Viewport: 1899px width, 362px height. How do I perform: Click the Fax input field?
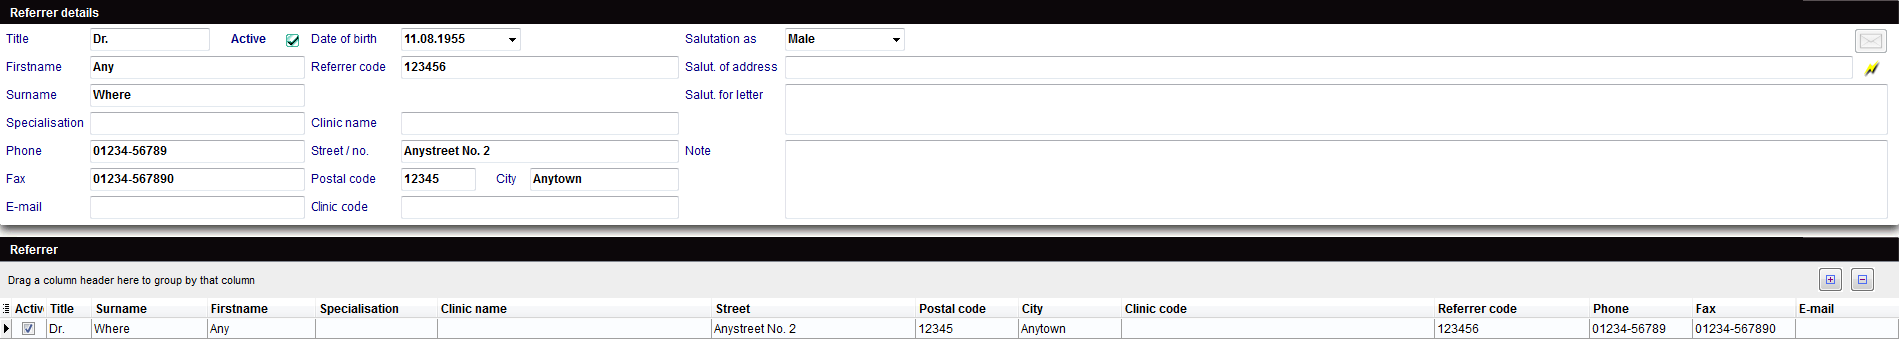(x=197, y=179)
